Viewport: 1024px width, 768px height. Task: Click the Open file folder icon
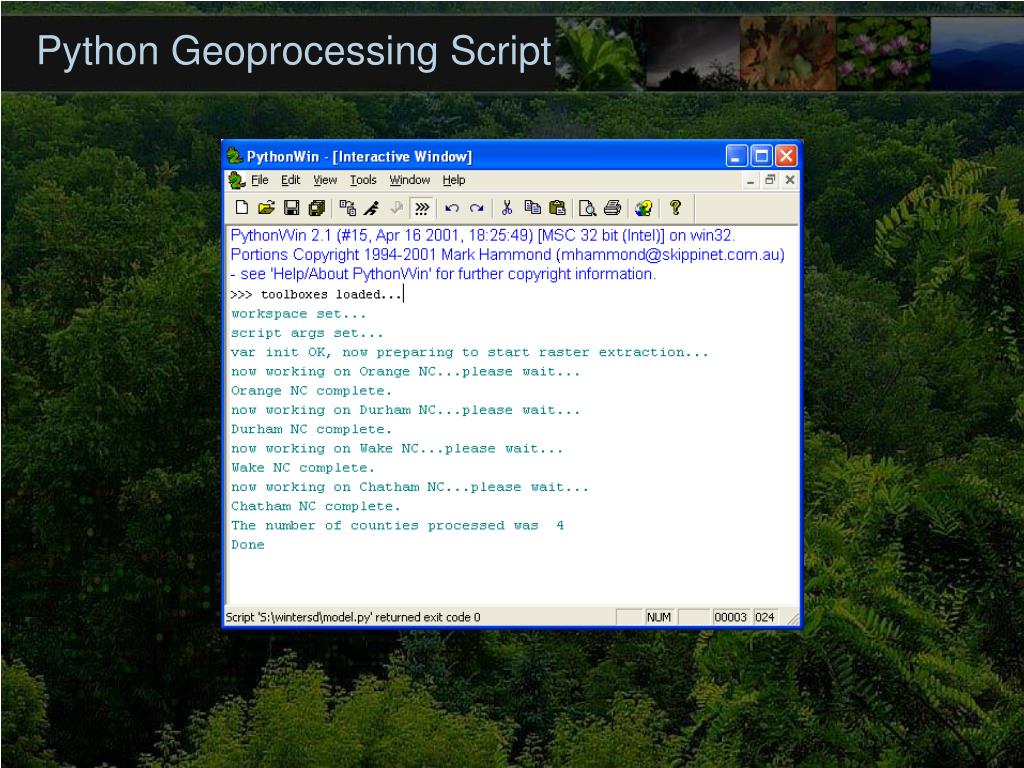click(266, 208)
